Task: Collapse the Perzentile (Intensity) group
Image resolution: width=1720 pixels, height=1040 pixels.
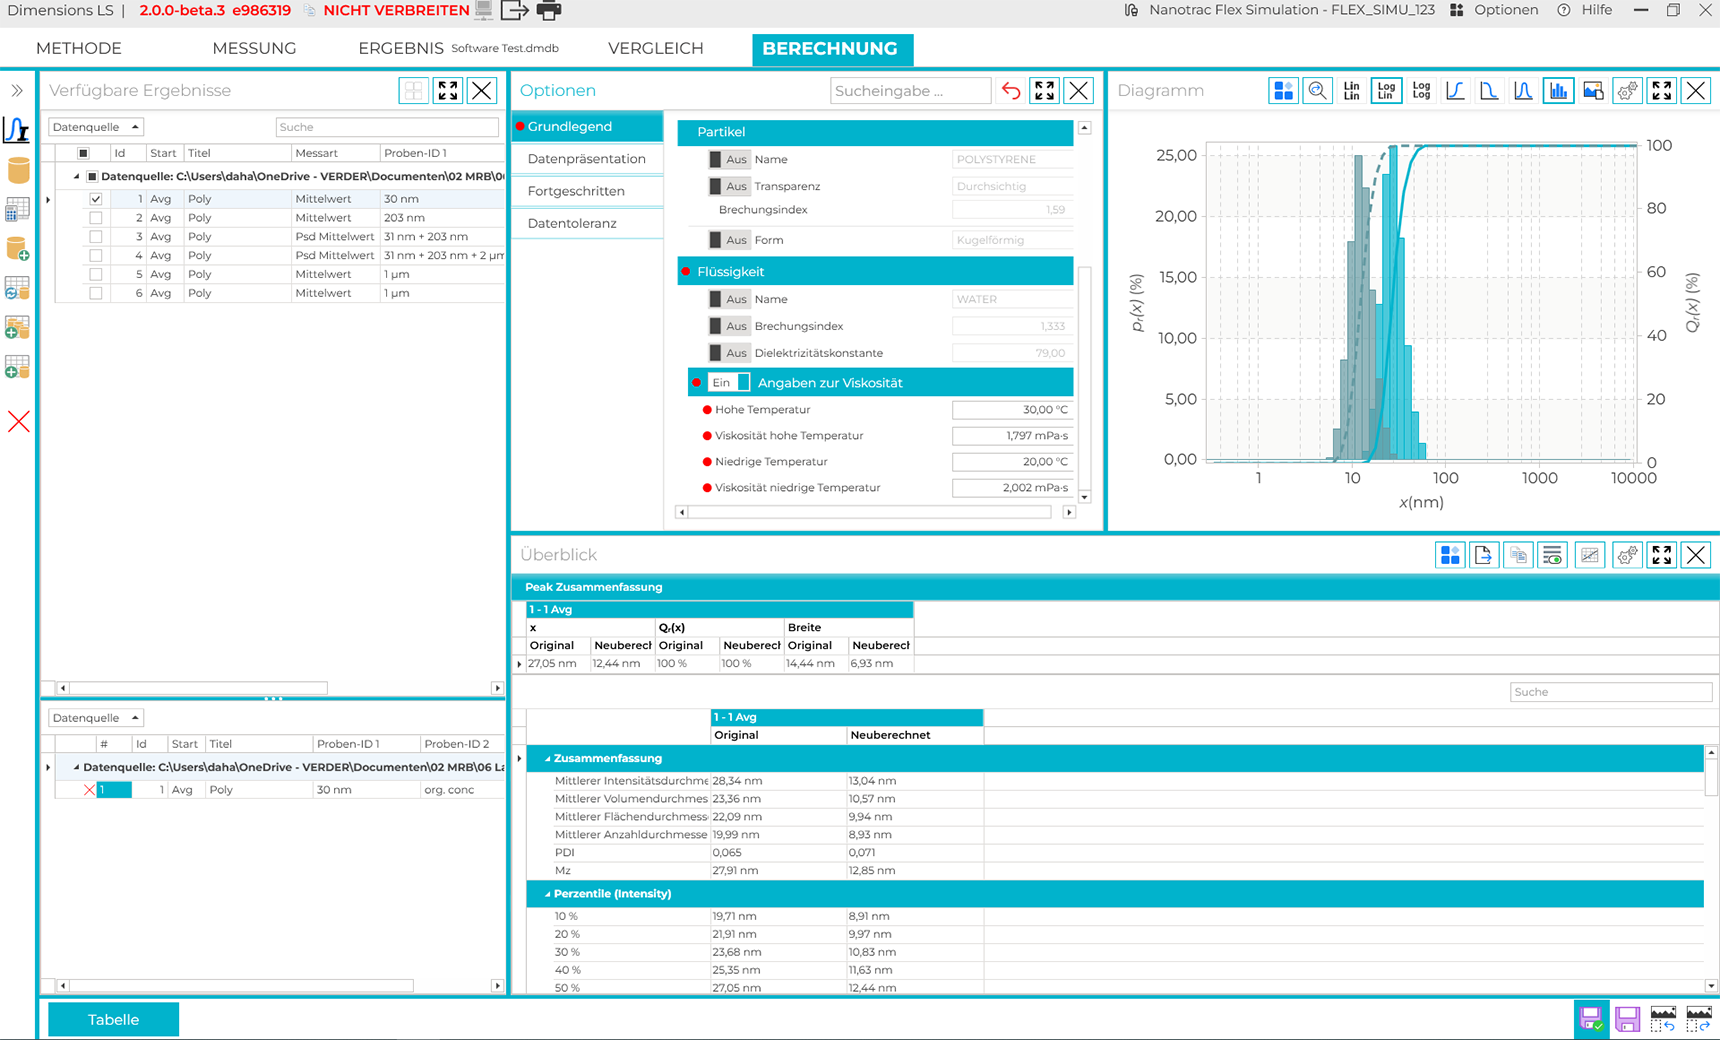Action: click(548, 894)
